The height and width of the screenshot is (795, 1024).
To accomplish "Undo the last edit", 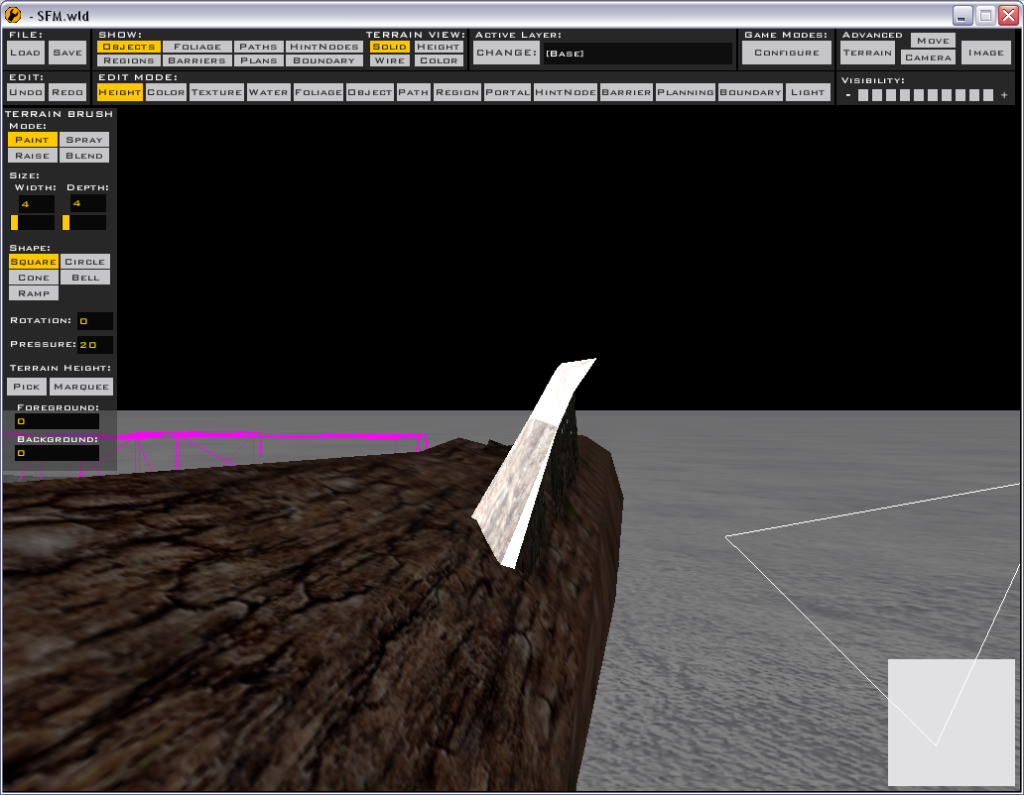I will tap(26, 92).
